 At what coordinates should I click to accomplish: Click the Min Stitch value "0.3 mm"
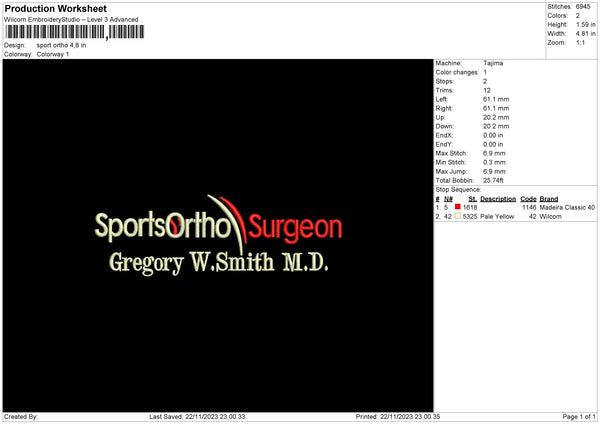click(494, 163)
